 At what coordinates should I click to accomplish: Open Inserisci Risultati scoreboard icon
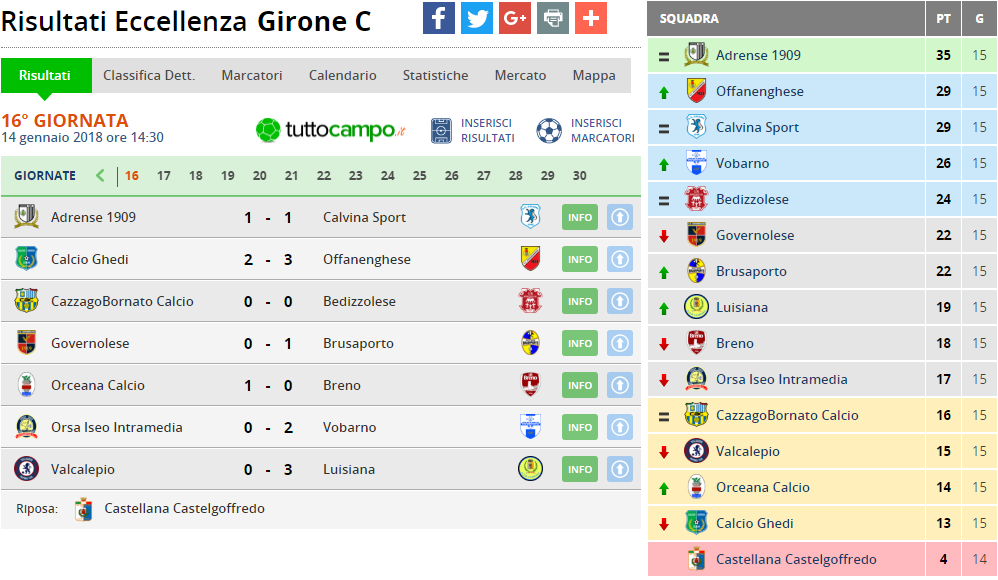(x=441, y=130)
